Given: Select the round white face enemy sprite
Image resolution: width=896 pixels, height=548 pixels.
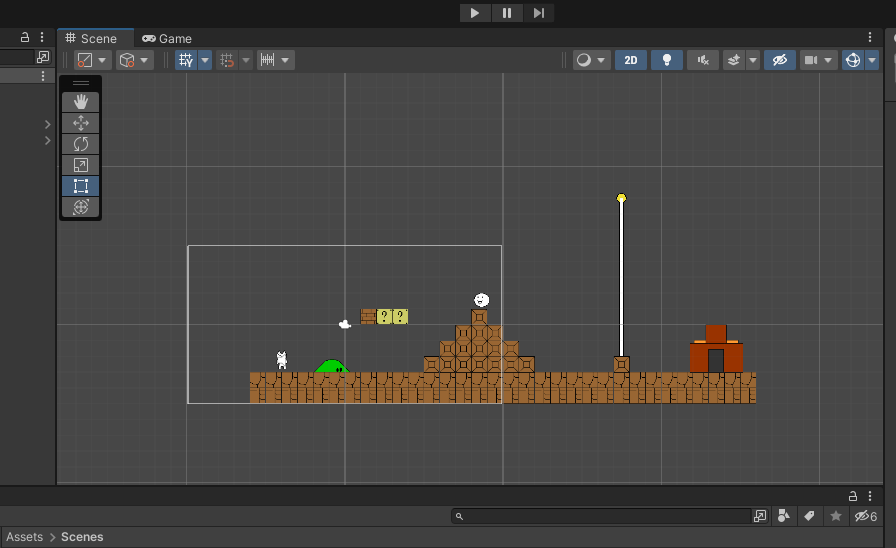Looking at the screenshot, I should tap(482, 300).
